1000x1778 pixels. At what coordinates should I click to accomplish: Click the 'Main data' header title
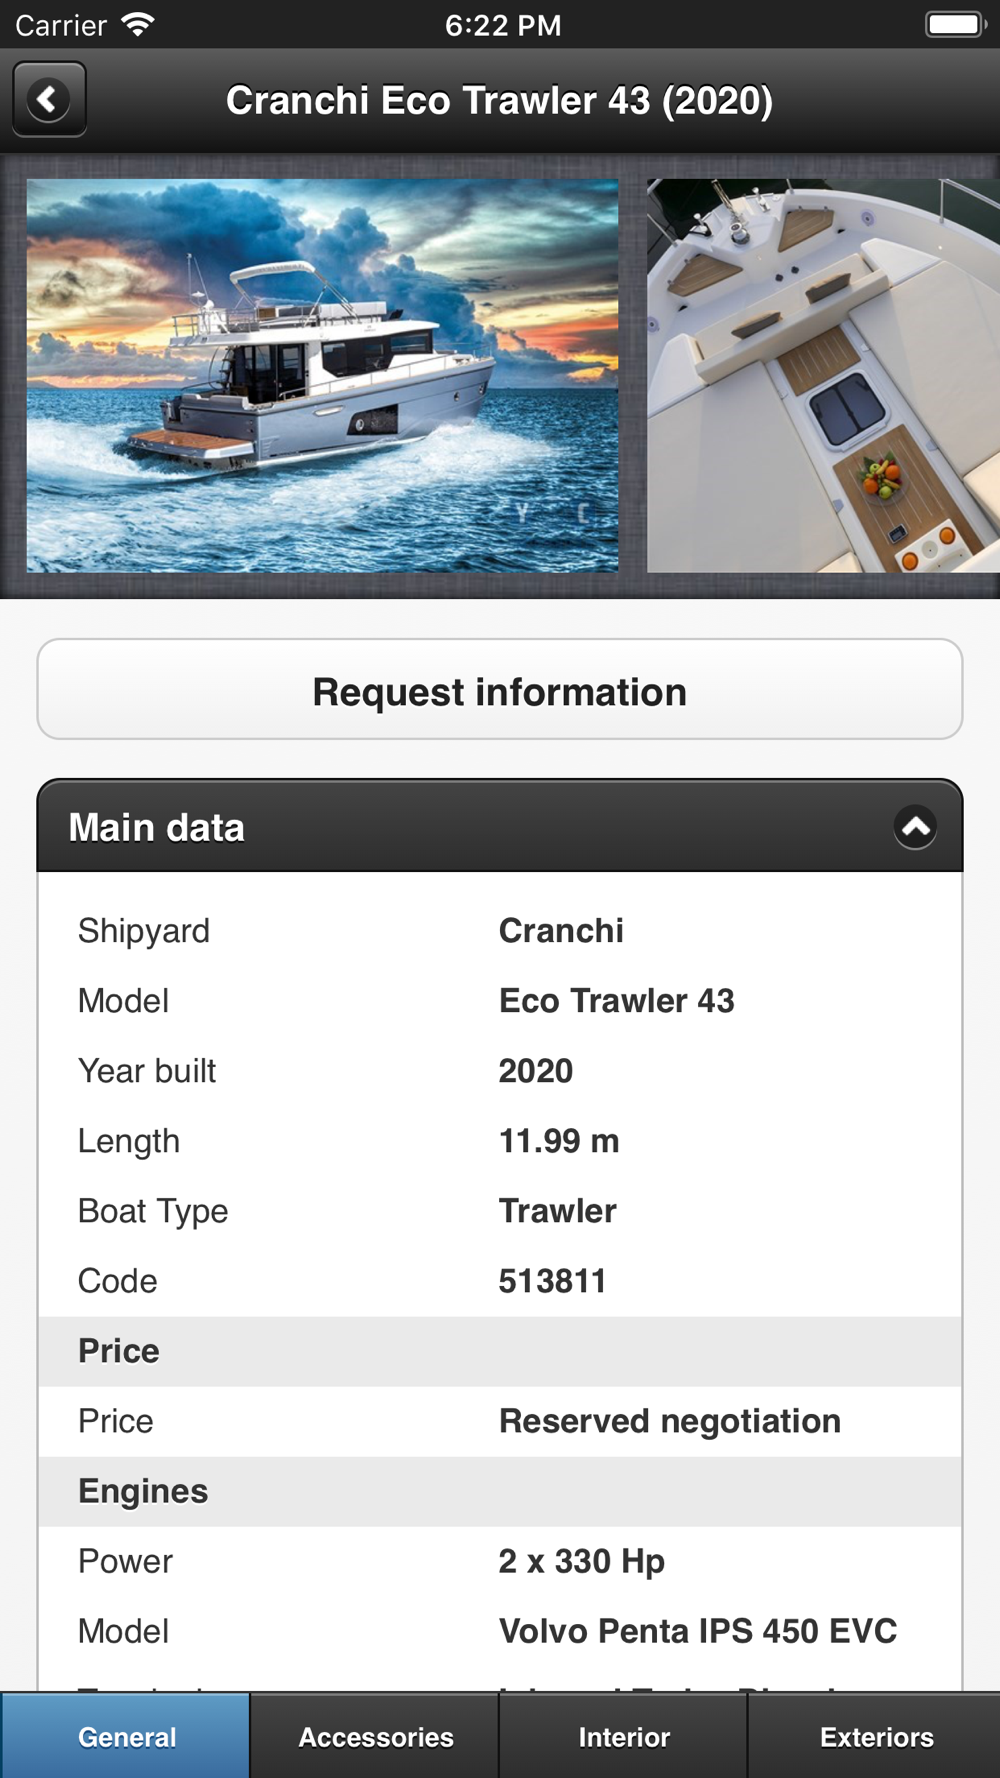(x=156, y=828)
